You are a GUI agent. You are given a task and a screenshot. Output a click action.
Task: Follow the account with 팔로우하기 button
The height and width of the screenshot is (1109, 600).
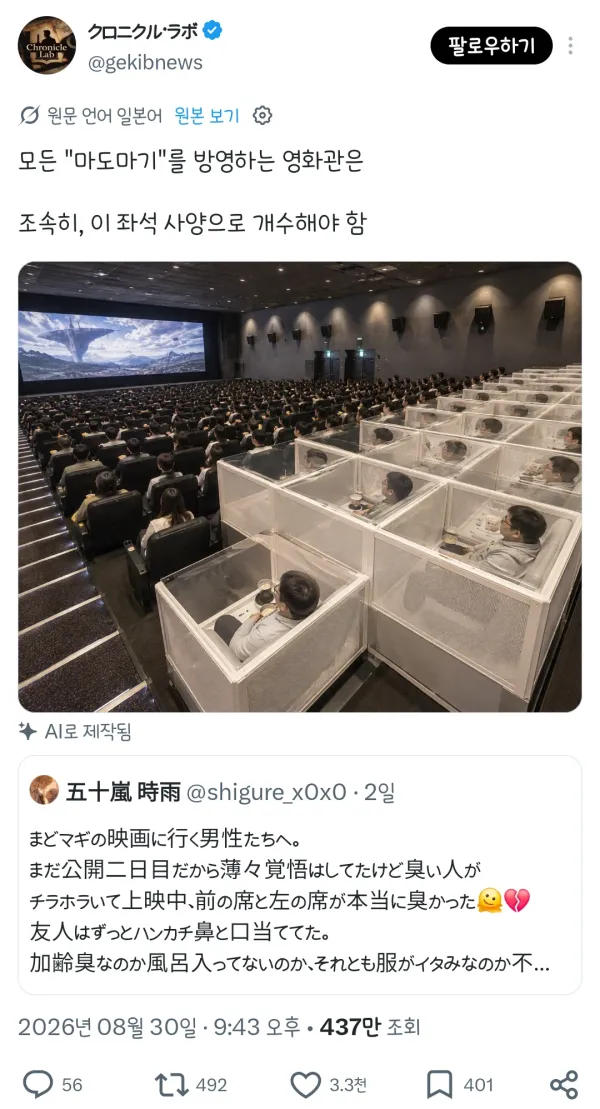point(491,45)
